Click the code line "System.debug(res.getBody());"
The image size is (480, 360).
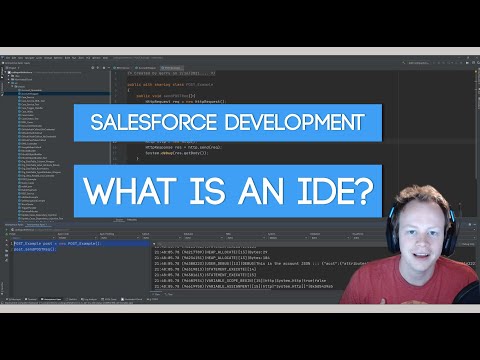pyautogui.click(x=177, y=153)
